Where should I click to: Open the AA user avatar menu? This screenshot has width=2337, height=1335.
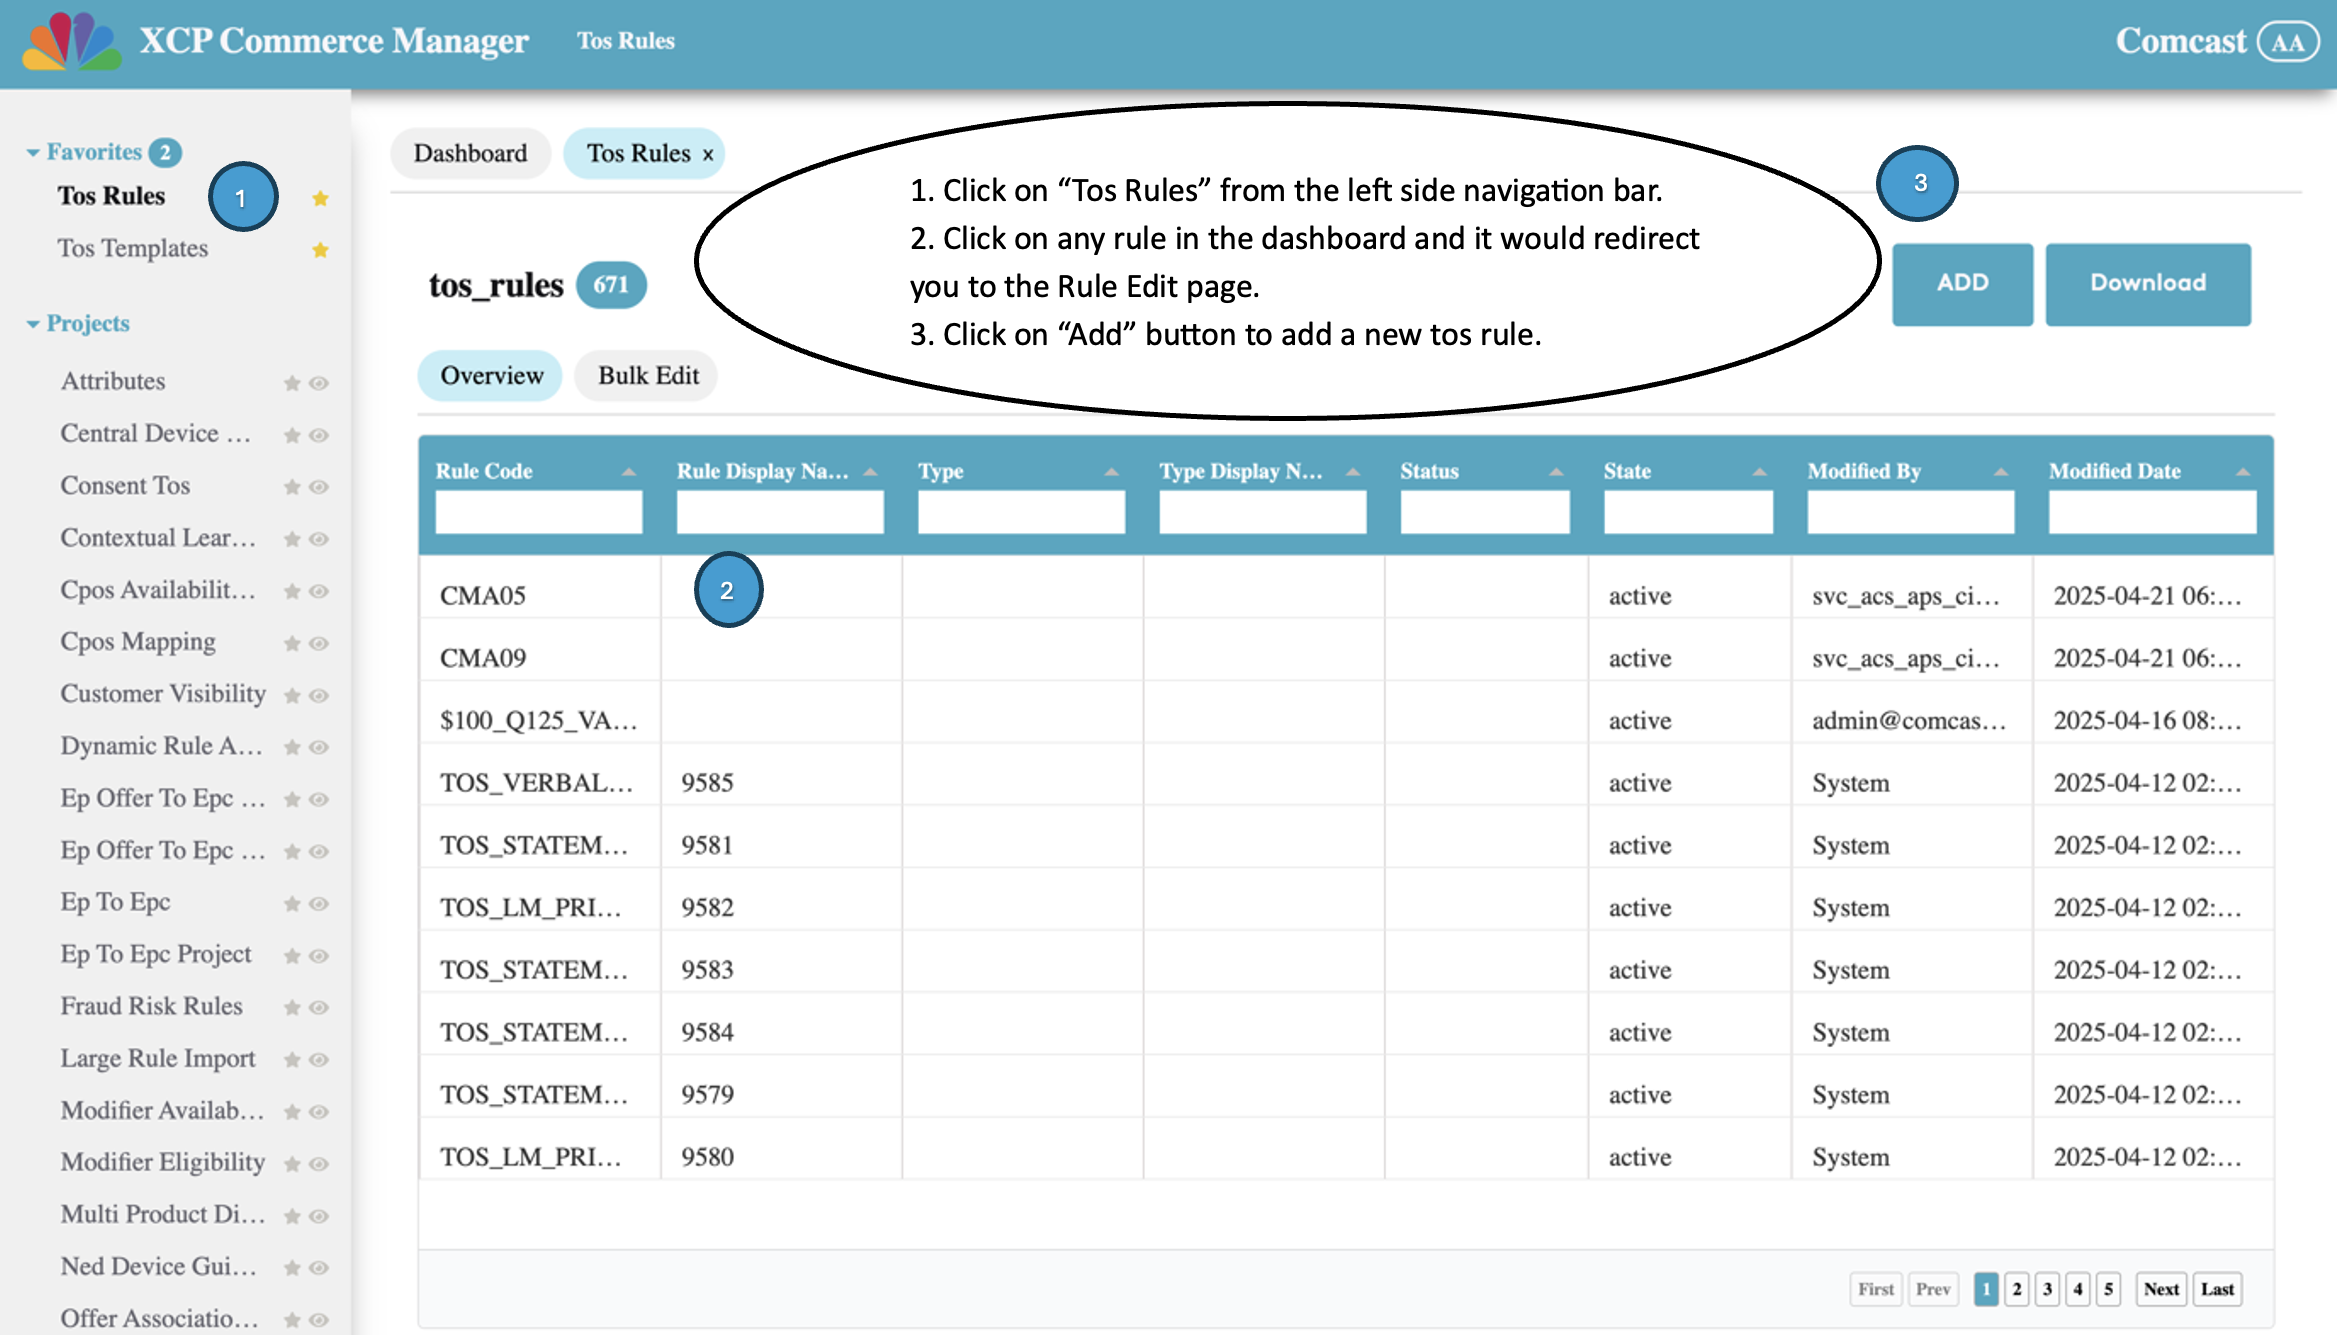coord(2288,42)
